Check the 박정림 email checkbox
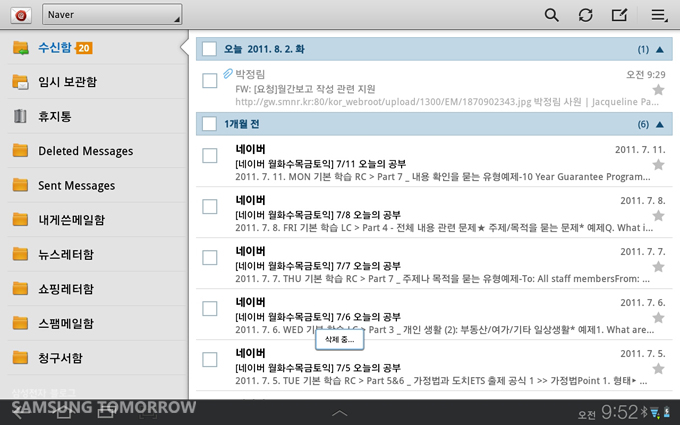680x425 pixels. coord(209,81)
